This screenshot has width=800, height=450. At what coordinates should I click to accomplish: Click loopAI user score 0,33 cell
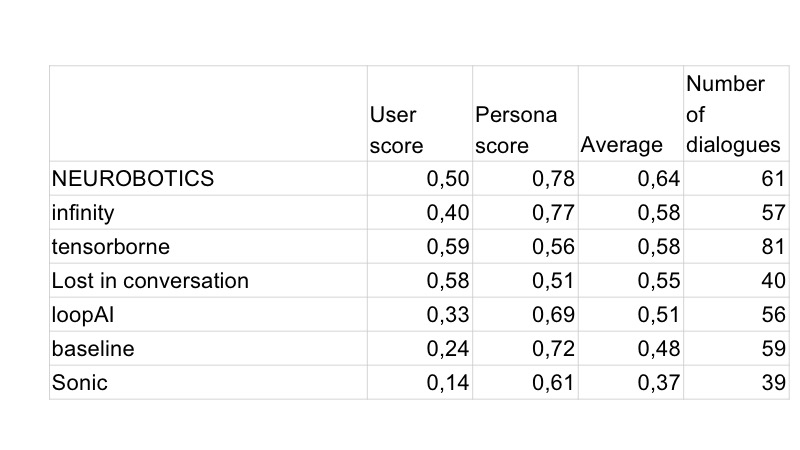pyautogui.click(x=448, y=315)
